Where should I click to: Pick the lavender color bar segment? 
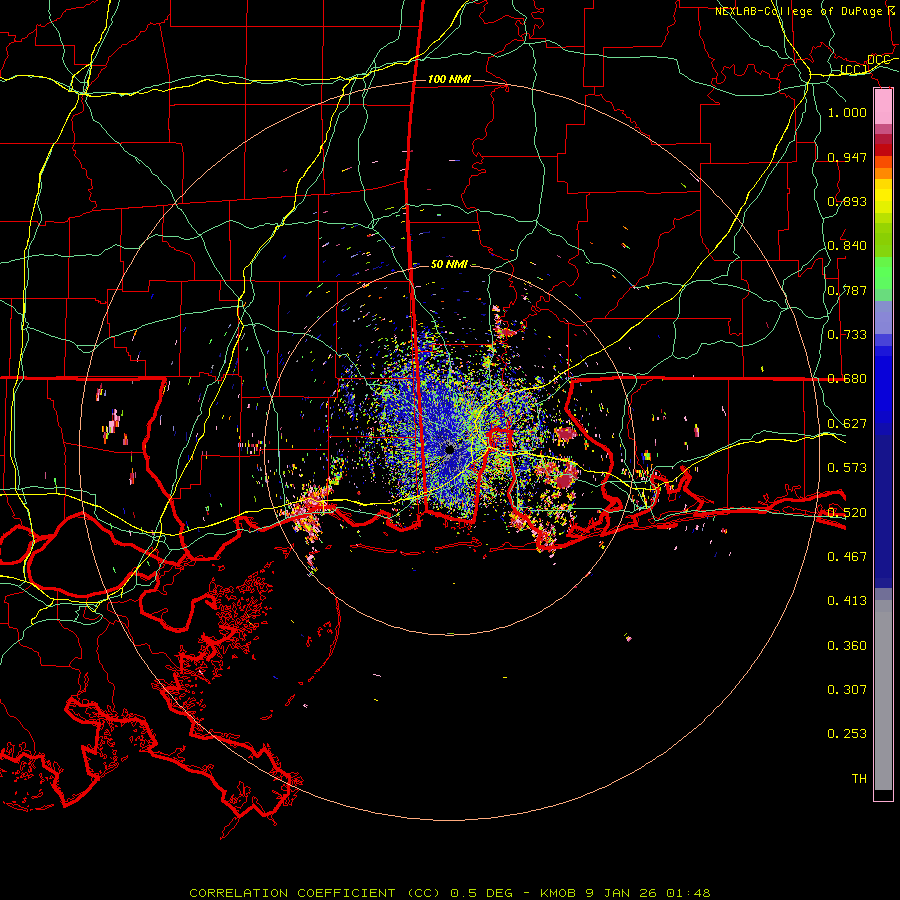883,317
